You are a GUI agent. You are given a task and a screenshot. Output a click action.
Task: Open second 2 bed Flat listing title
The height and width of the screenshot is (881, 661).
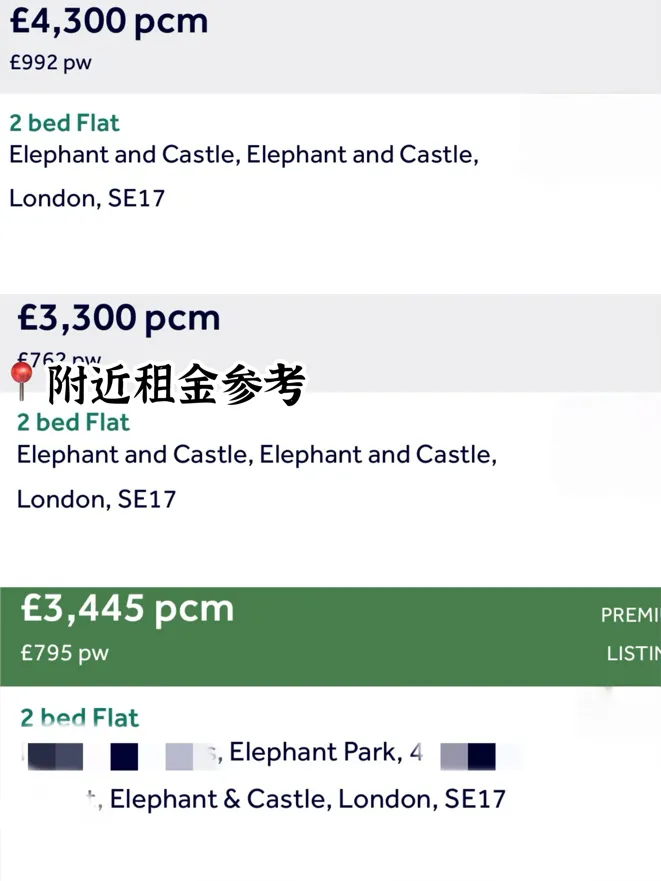73,422
